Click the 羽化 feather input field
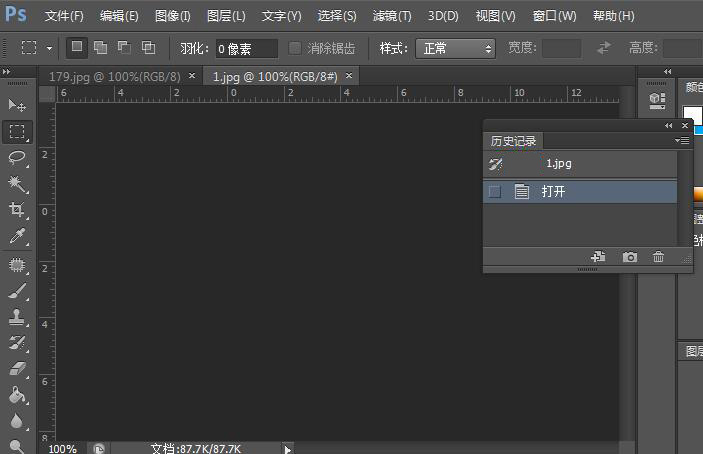This screenshot has width=703, height=454. (247, 48)
